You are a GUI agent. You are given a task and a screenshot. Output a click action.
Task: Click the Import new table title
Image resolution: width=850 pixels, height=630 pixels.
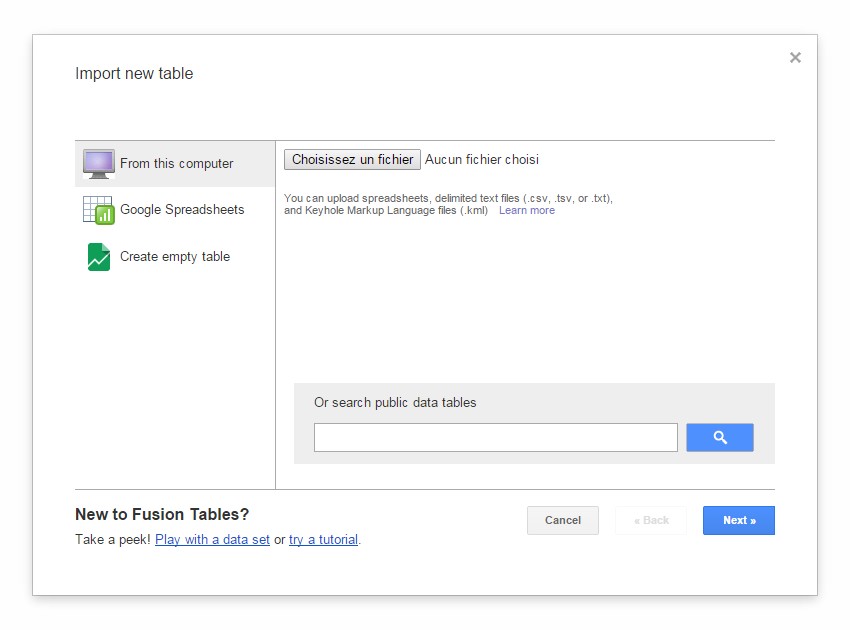(134, 73)
